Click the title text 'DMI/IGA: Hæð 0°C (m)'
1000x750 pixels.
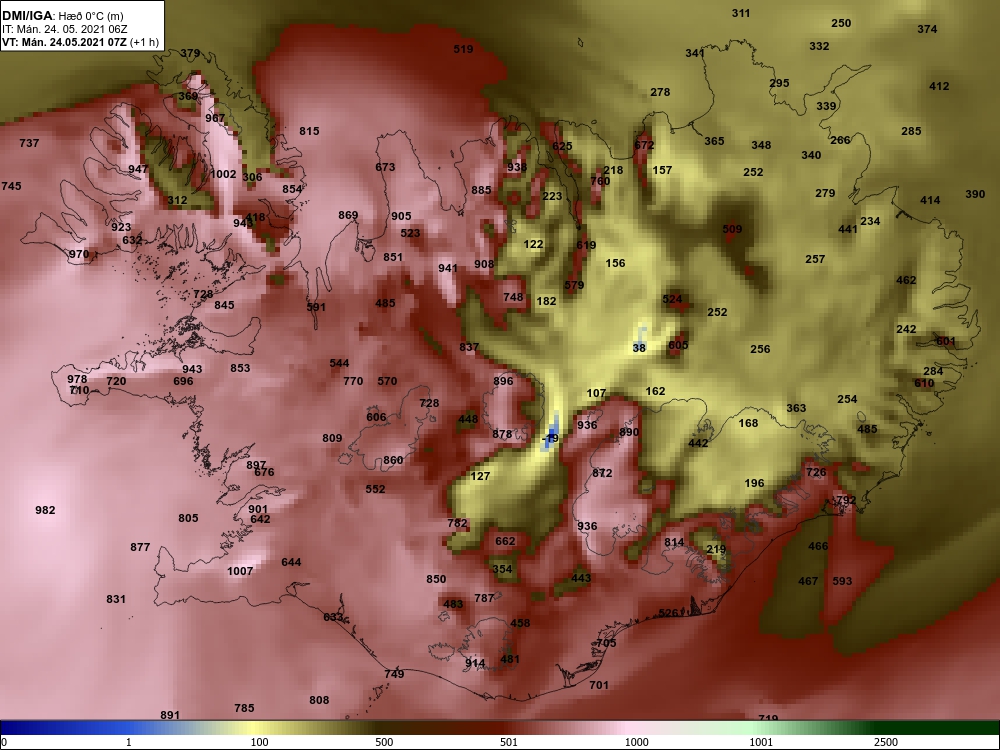[63, 16]
